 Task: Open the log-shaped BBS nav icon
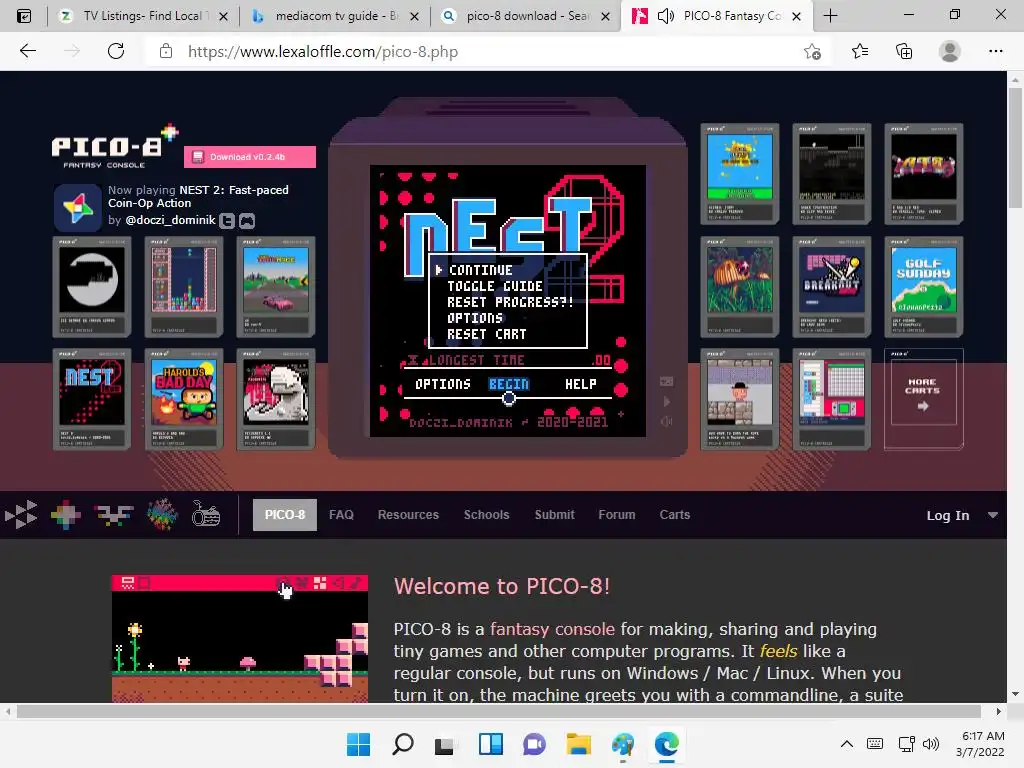point(206,514)
